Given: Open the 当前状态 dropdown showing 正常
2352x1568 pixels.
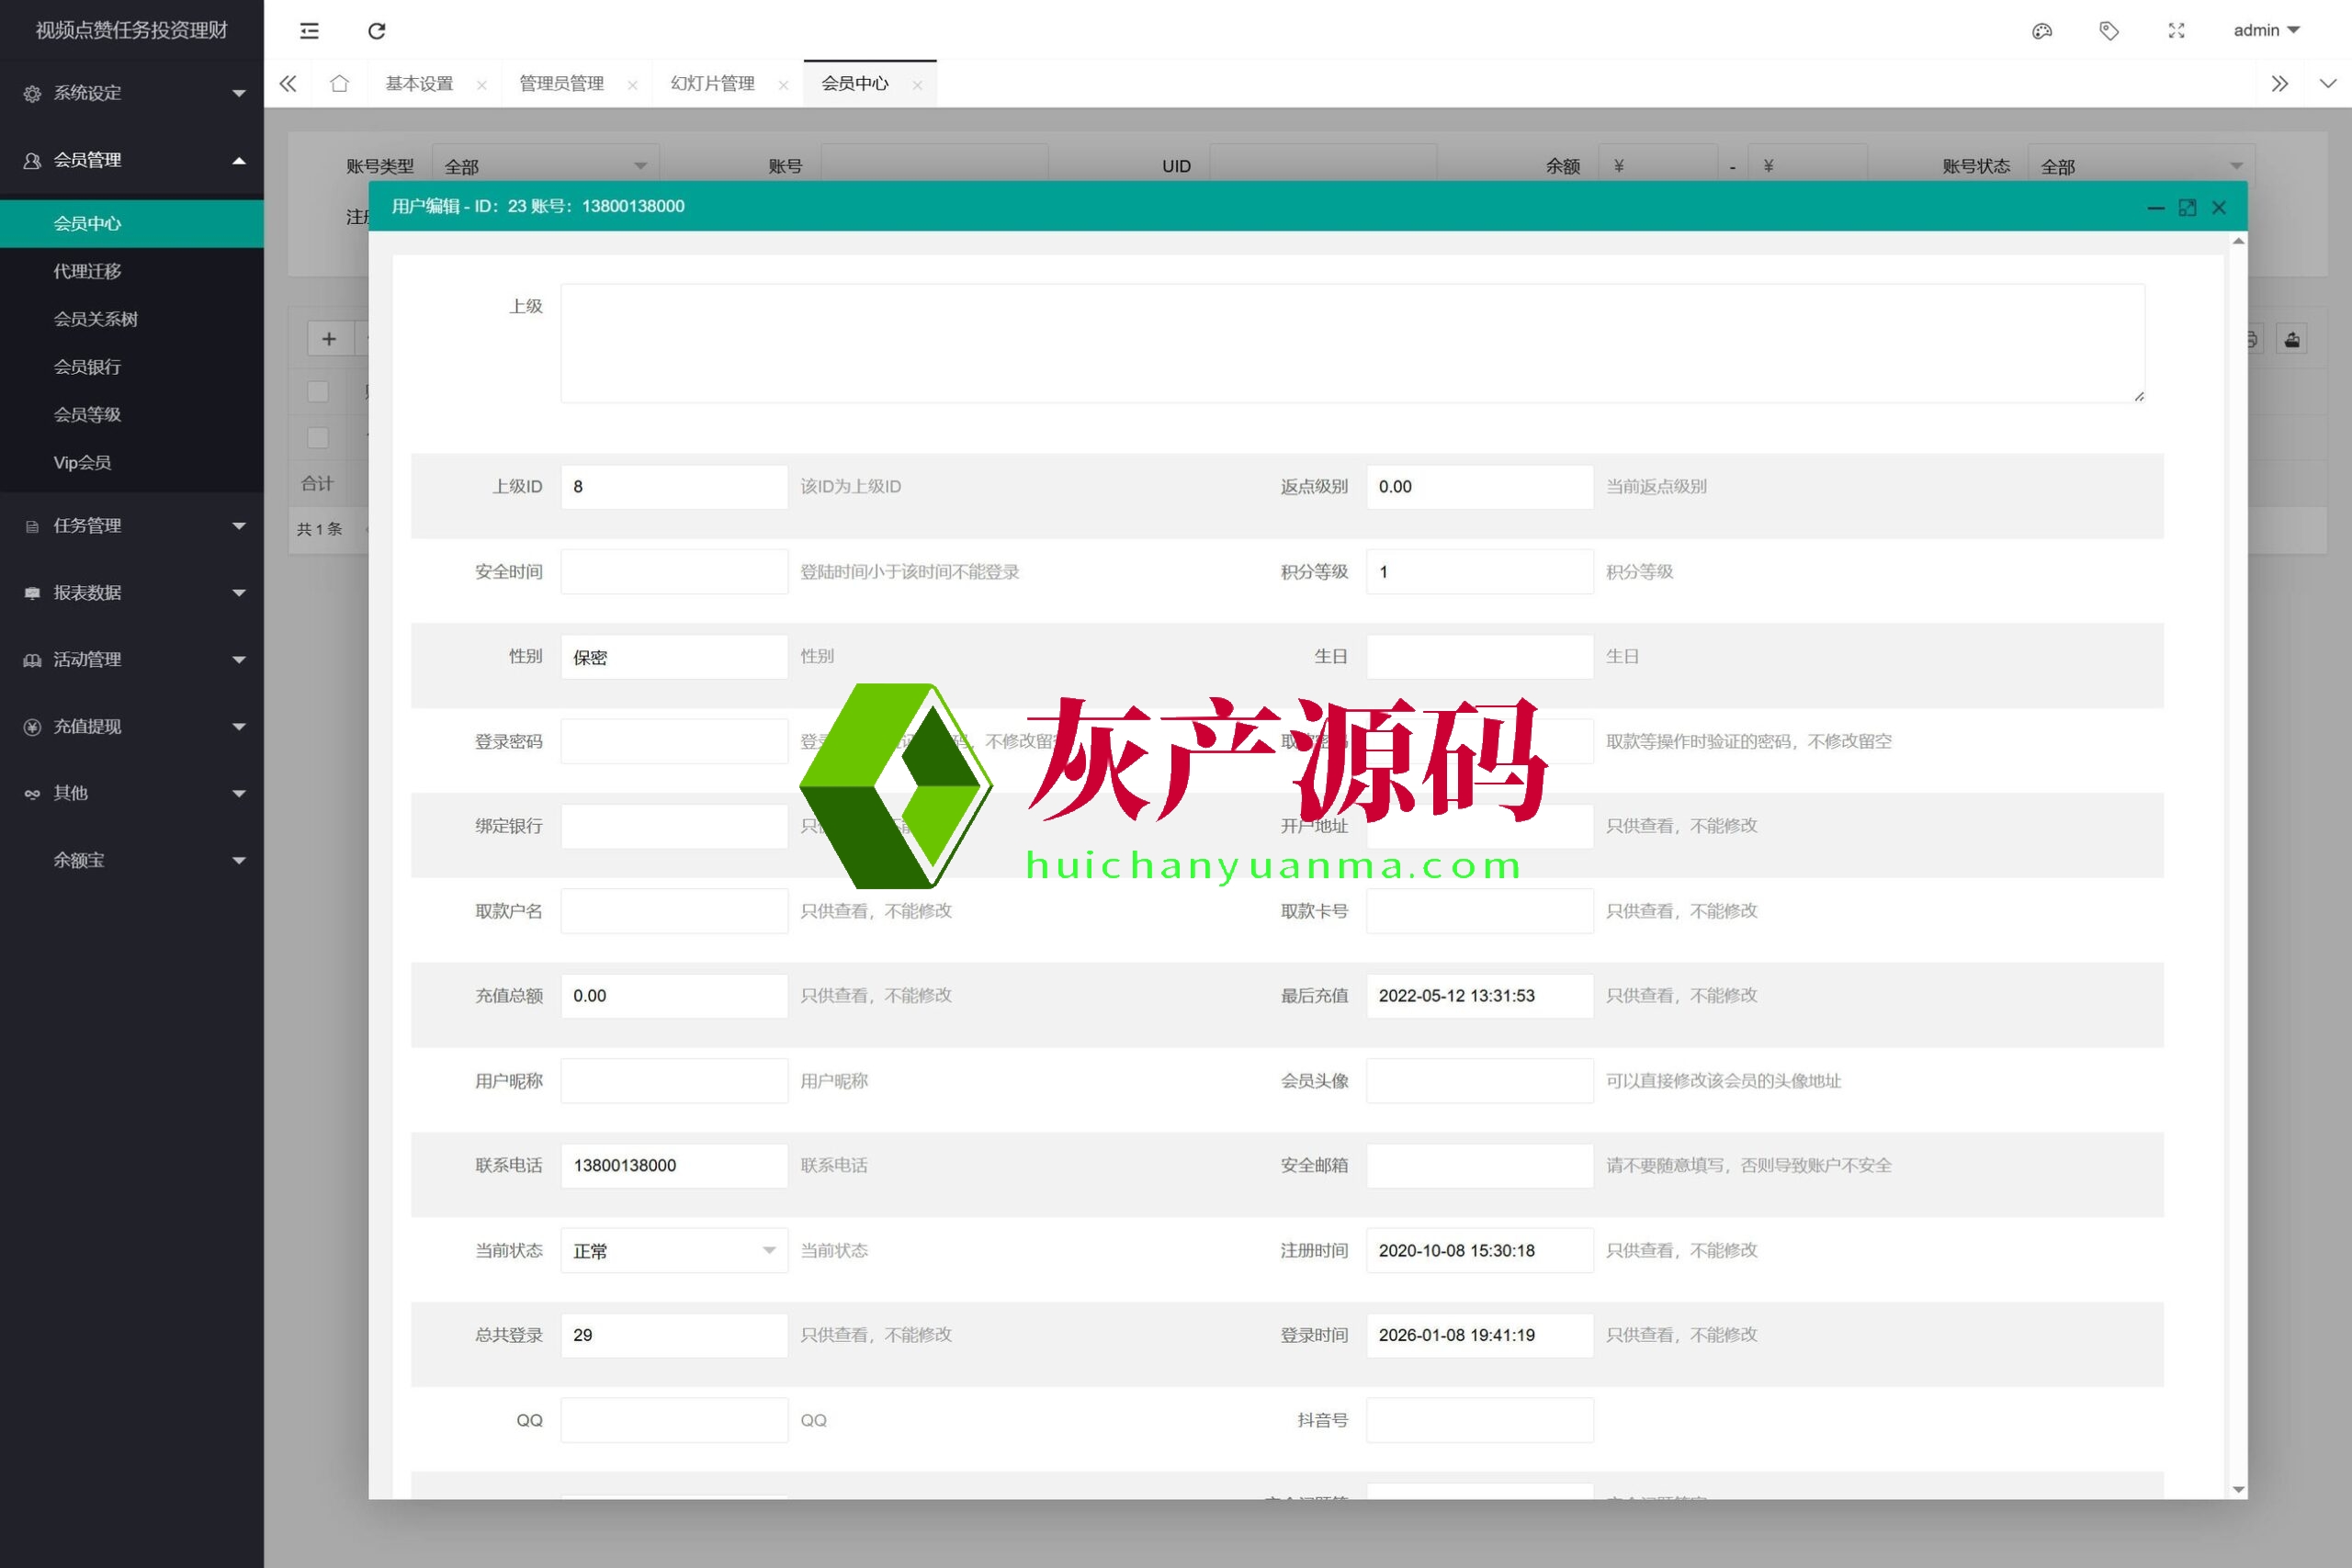Looking at the screenshot, I should click(x=673, y=1250).
